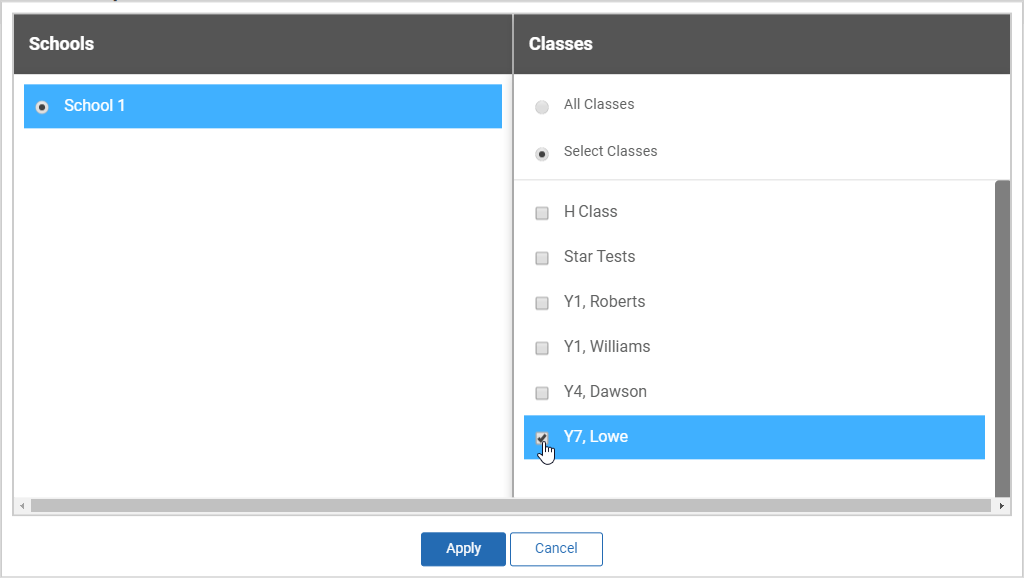This screenshot has width=1024, height=578.
Task: Click the horizontal scrollbar left arrow
Action: coord(23,506)
